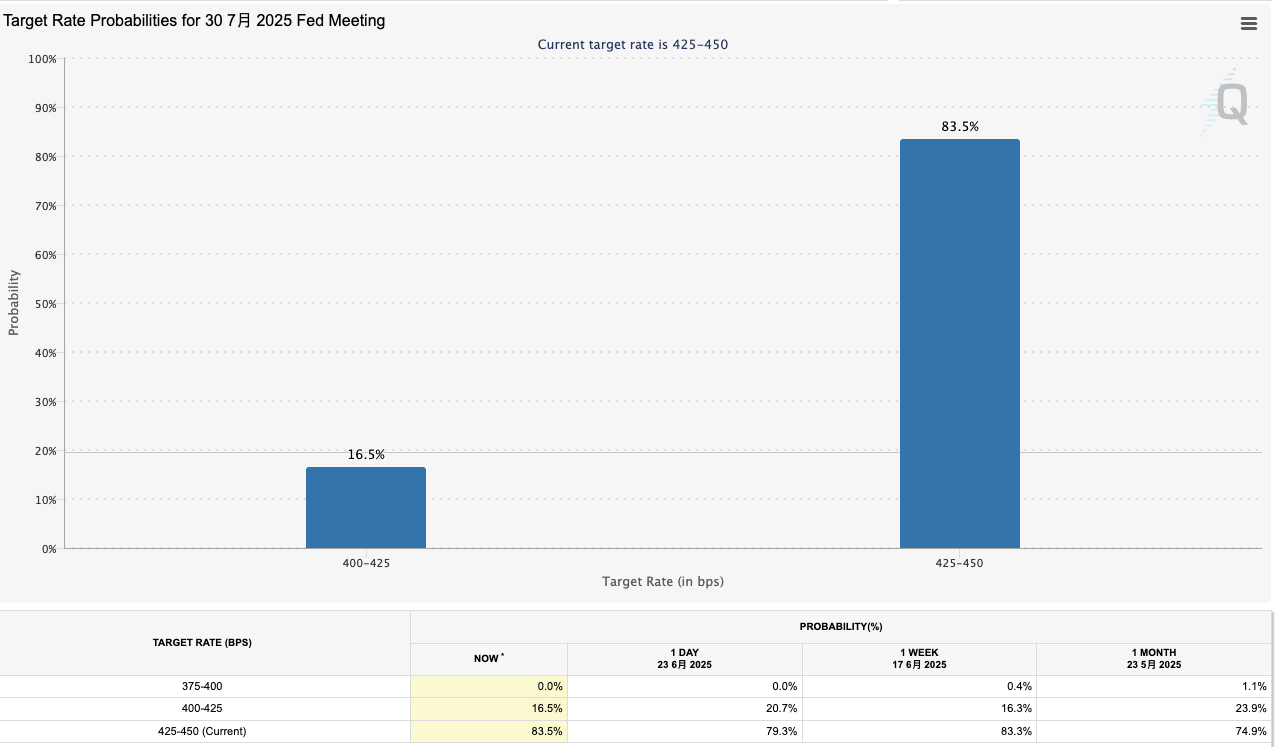The image size is (1275, 747).
Task: Open the chart context menu hamburger icon
Action: click(x=1248, y=24)
